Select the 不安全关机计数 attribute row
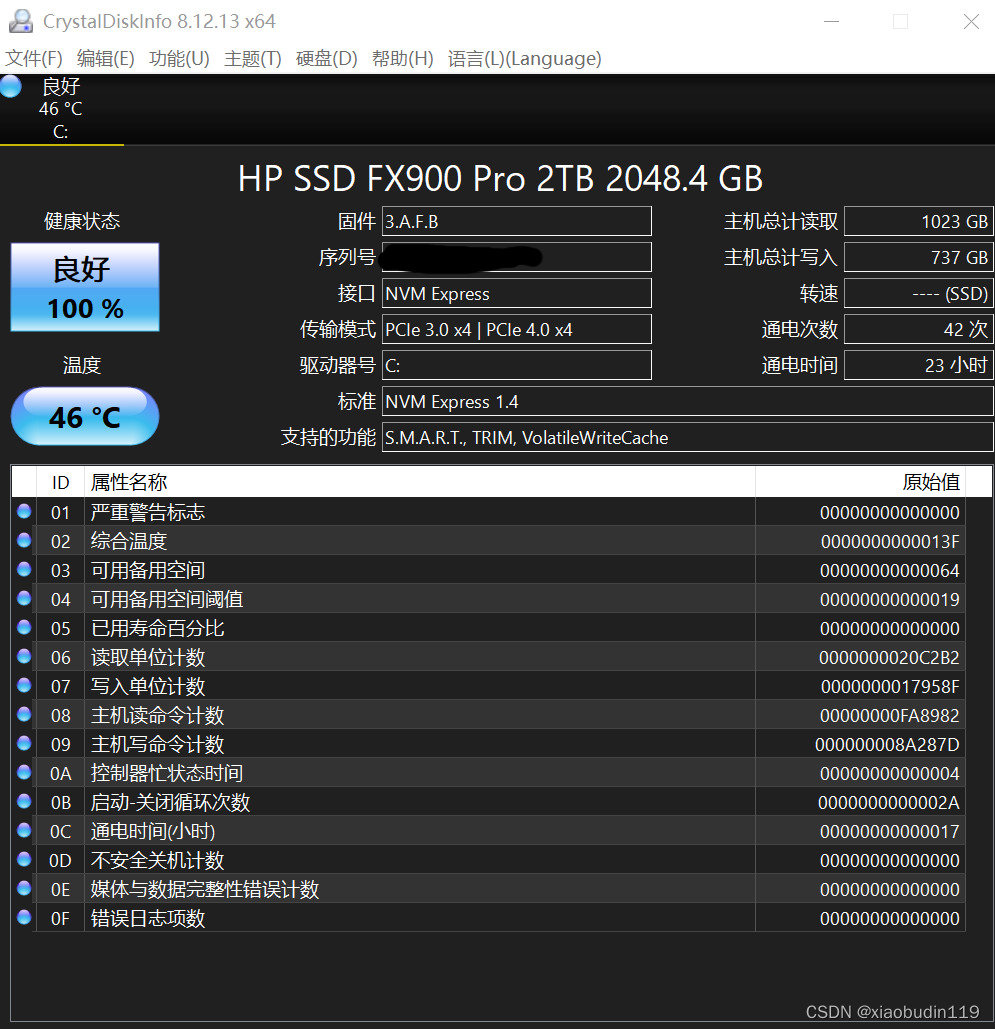Viewport: 995px width, 1029px height. [488, 860]
